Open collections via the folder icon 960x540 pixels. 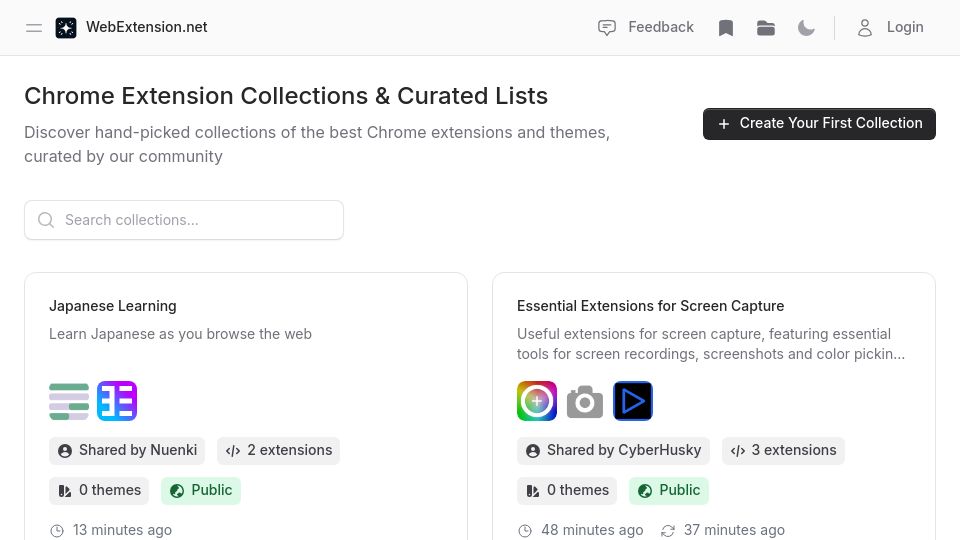tap(766, 28)
